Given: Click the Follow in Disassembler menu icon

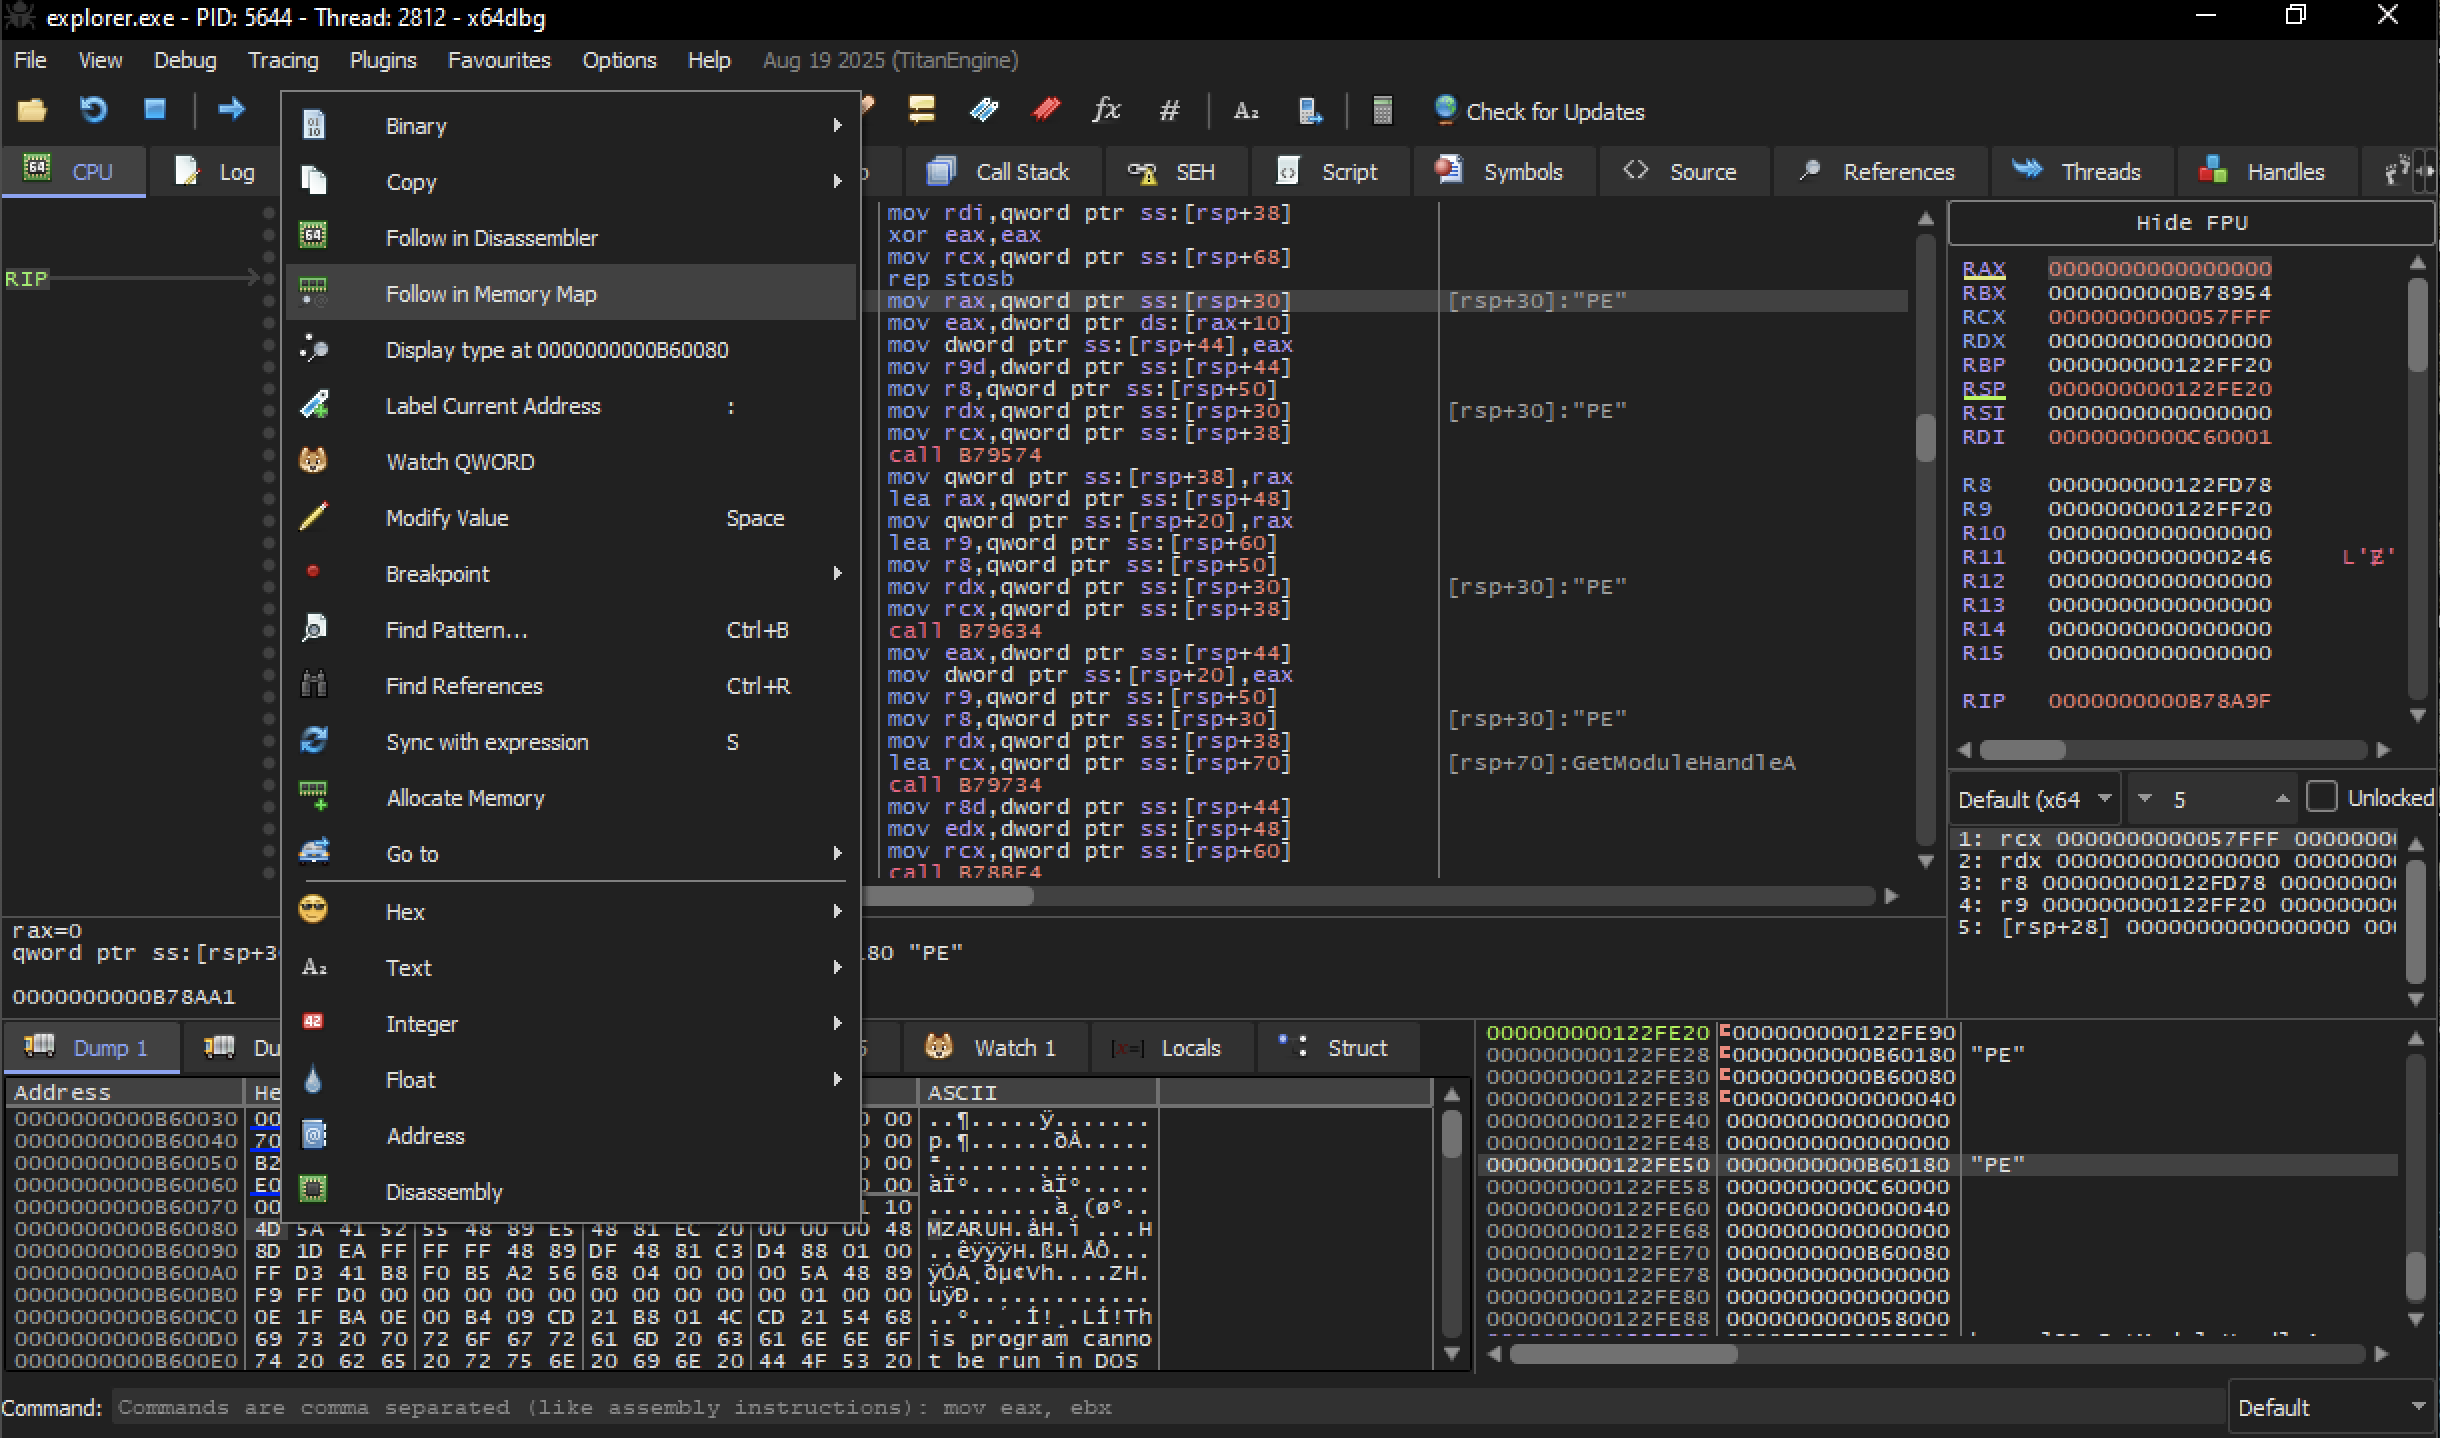Looking at the screenshot, I should 314,237.
